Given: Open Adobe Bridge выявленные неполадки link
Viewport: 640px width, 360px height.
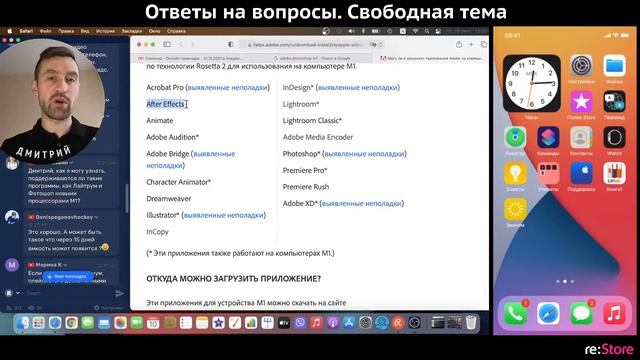Looking at the screenshot, I should 191,160.
